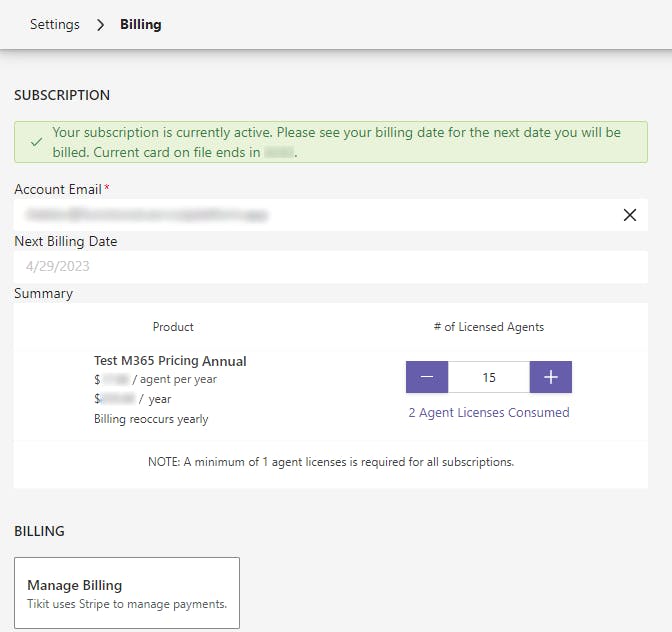Click the licensed agents number box
Screen dimensions: 672x632
pos(489,377)
